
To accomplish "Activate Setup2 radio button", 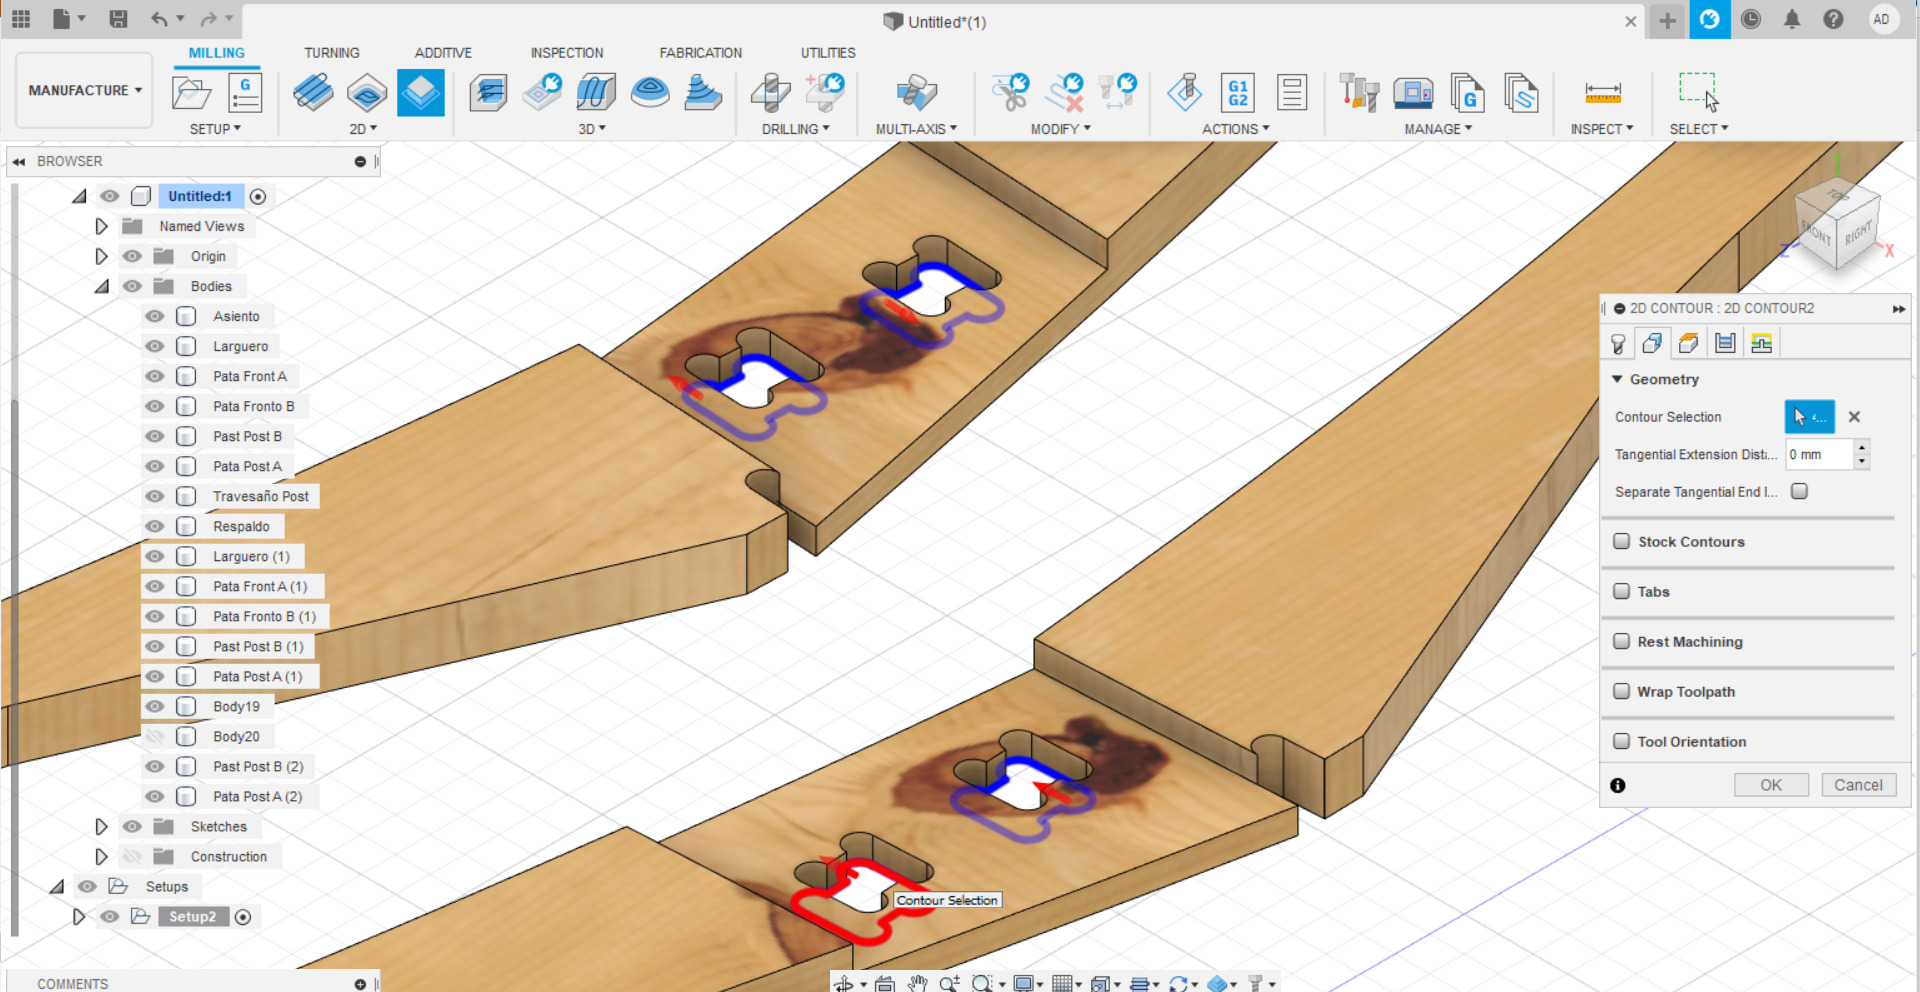I will 243,917.
